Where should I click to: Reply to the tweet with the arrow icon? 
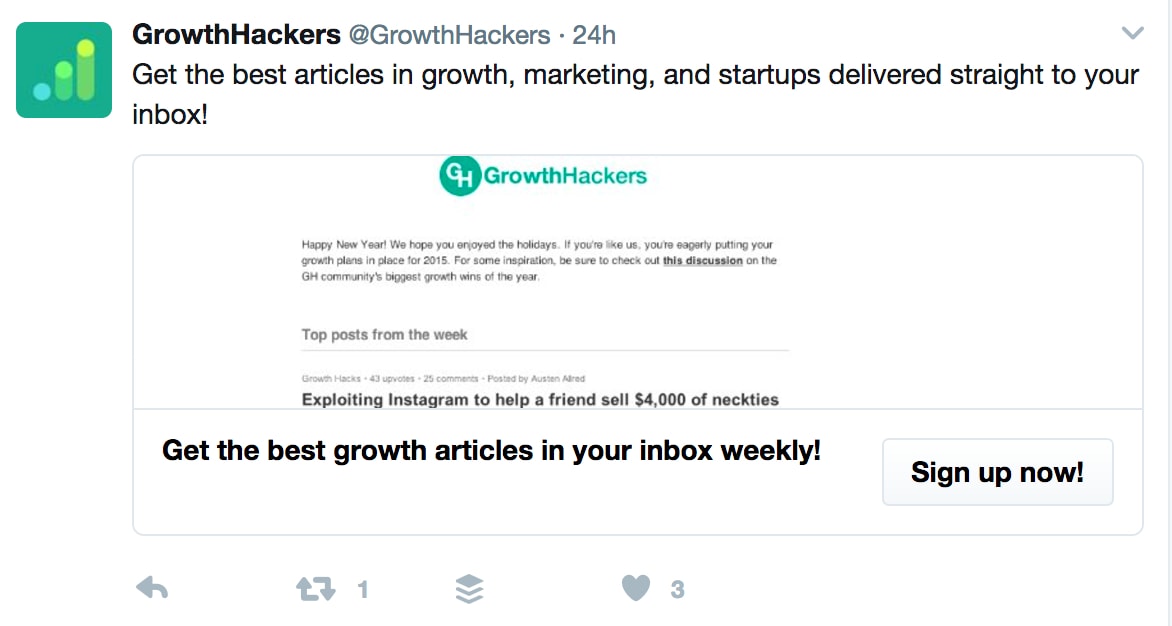click(151, 589)
